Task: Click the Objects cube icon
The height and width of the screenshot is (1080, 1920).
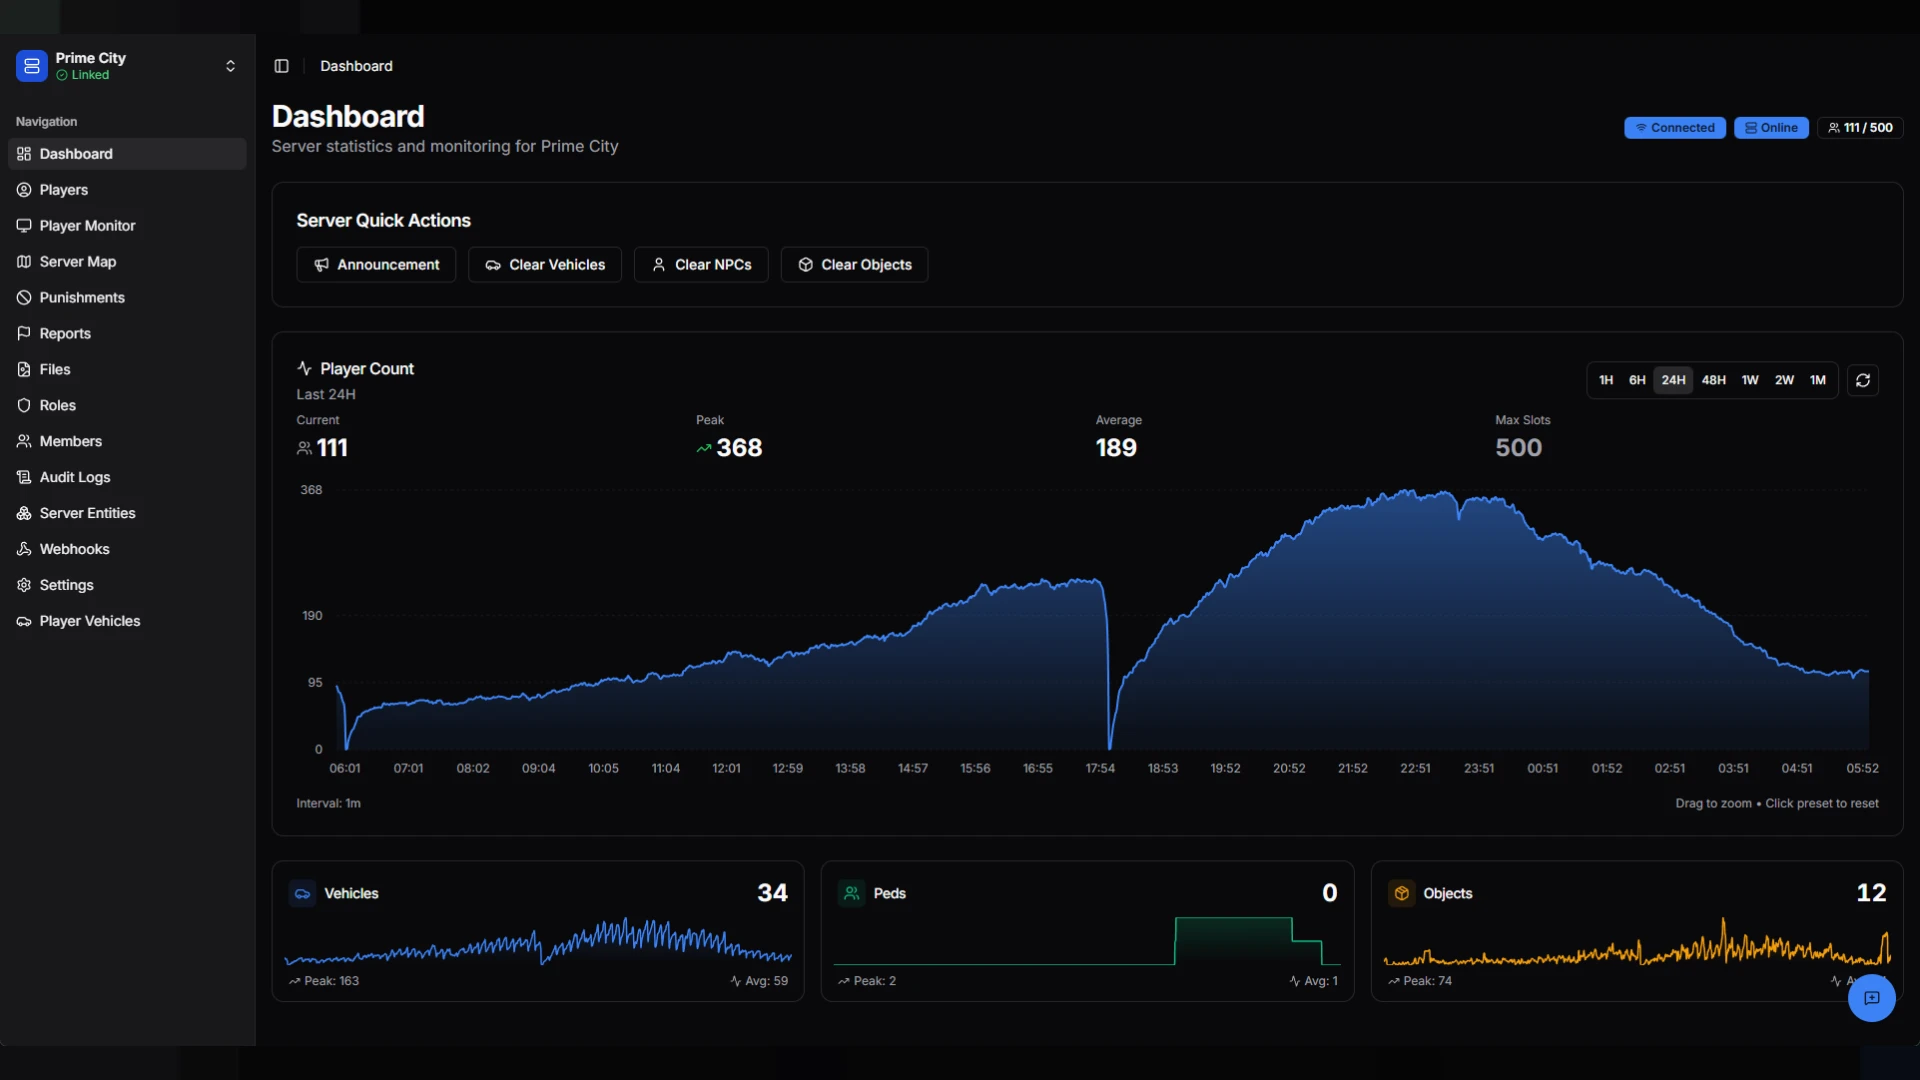Action: click(x=1401, y=893)
